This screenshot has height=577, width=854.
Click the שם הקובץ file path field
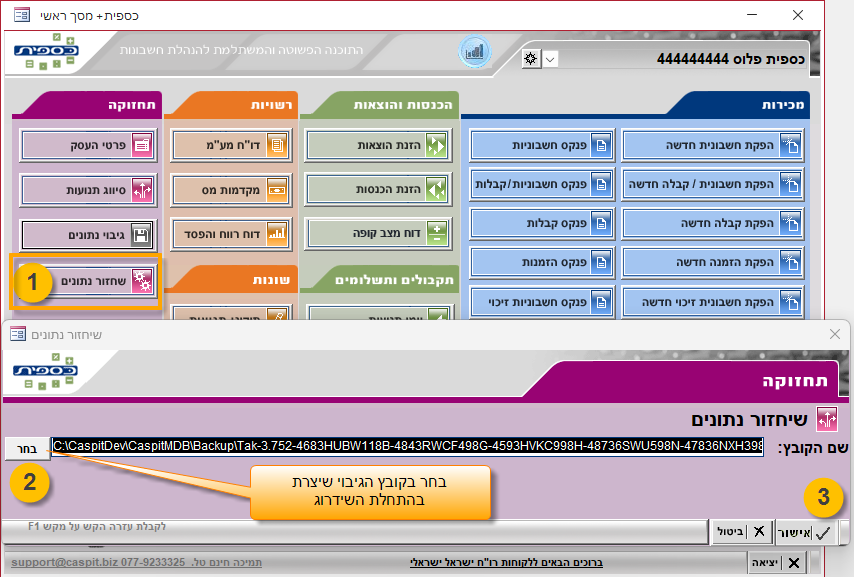coord(407,447)
